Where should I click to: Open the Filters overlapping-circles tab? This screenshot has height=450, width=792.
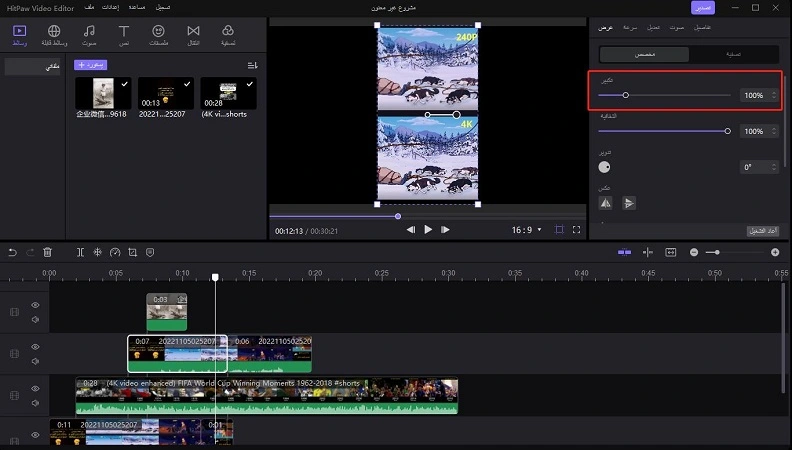228,35
